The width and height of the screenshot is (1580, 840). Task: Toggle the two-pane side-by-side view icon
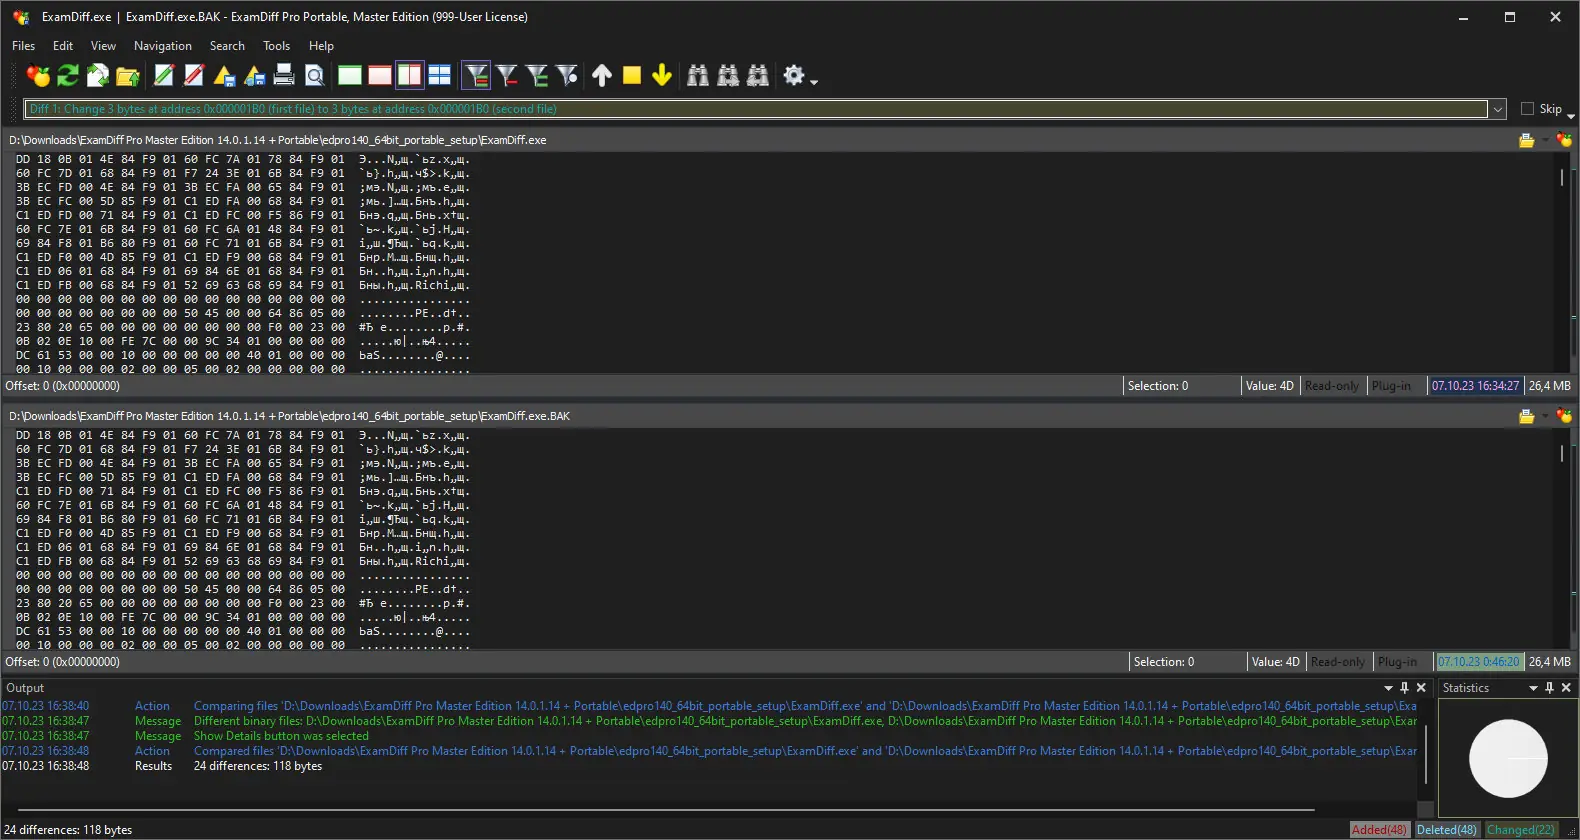tap(410, 76)
